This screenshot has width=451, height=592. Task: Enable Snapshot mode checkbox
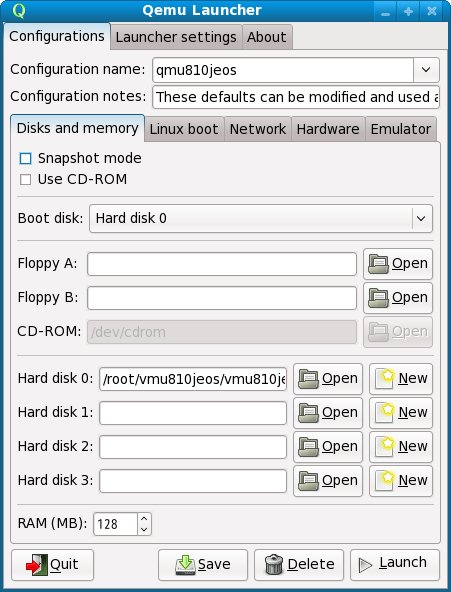[25, 159]
